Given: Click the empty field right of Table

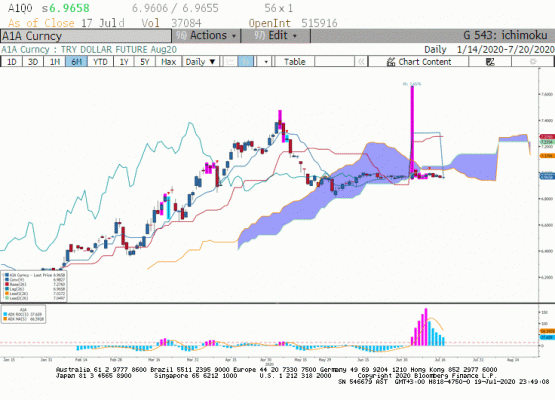Looking at the screenshot, I should click(334, 62).
